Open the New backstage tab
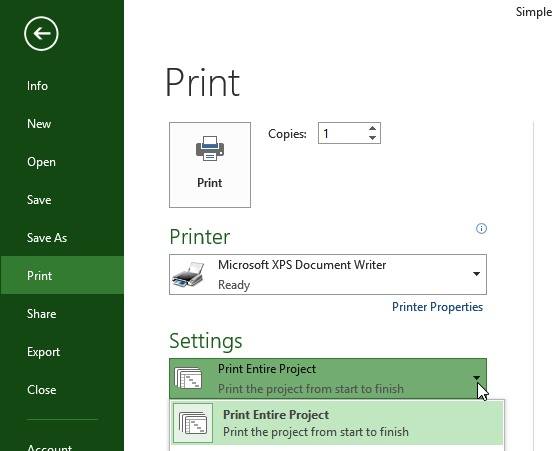Screen dimensions: 555x451 [x=39, y=124]
